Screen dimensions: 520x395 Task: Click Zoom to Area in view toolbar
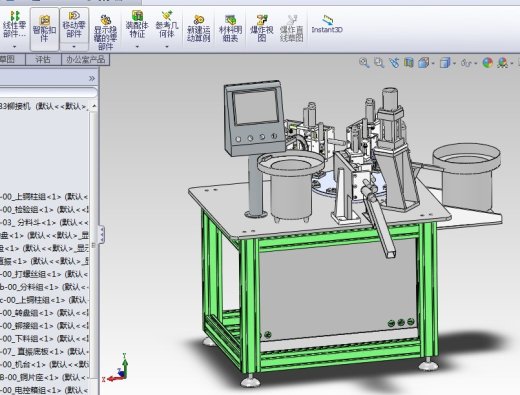coord(379,63)
